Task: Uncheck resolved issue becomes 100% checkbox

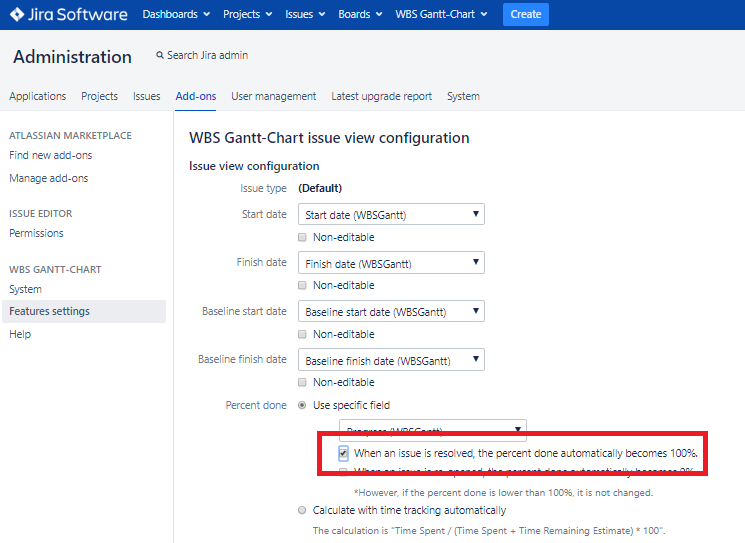Action: click(344, 453)
